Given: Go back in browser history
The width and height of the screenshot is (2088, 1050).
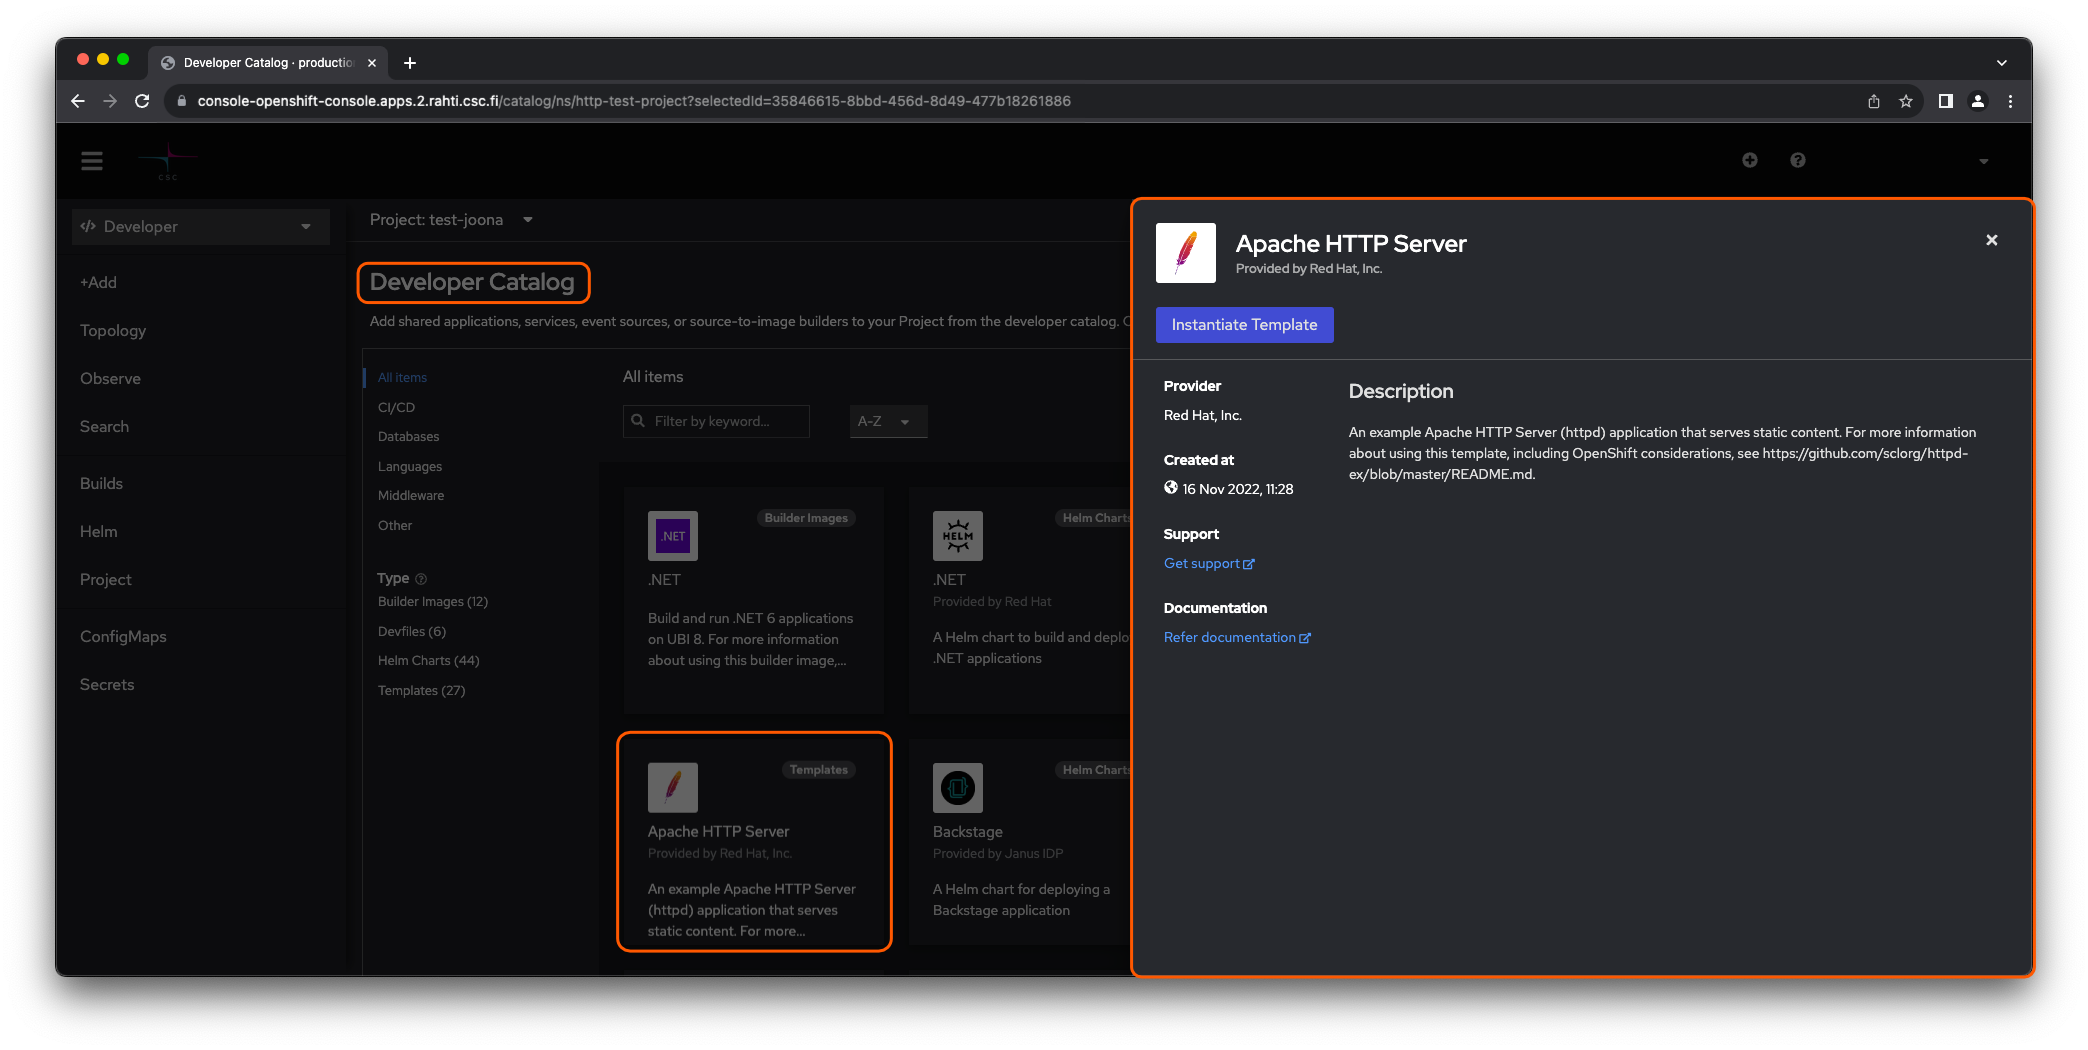Looking at the screenshot, I should [78, 101].
